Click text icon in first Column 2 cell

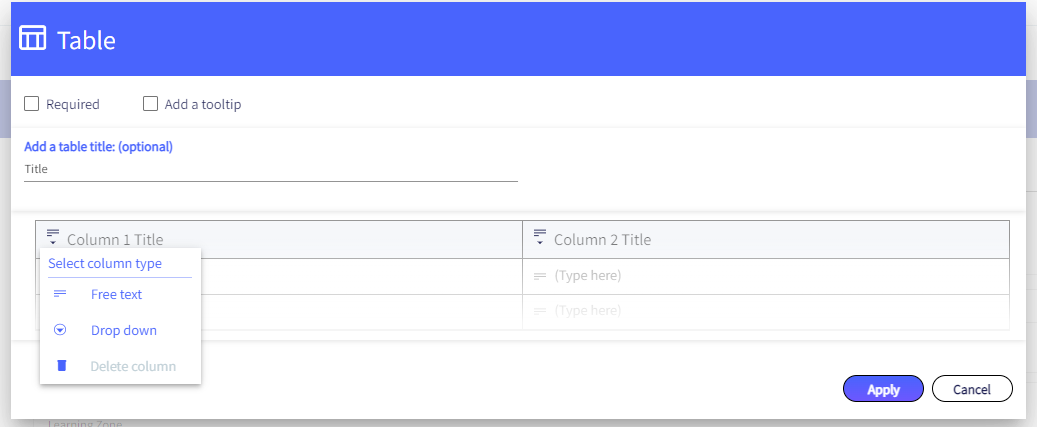tap(540, 276)
